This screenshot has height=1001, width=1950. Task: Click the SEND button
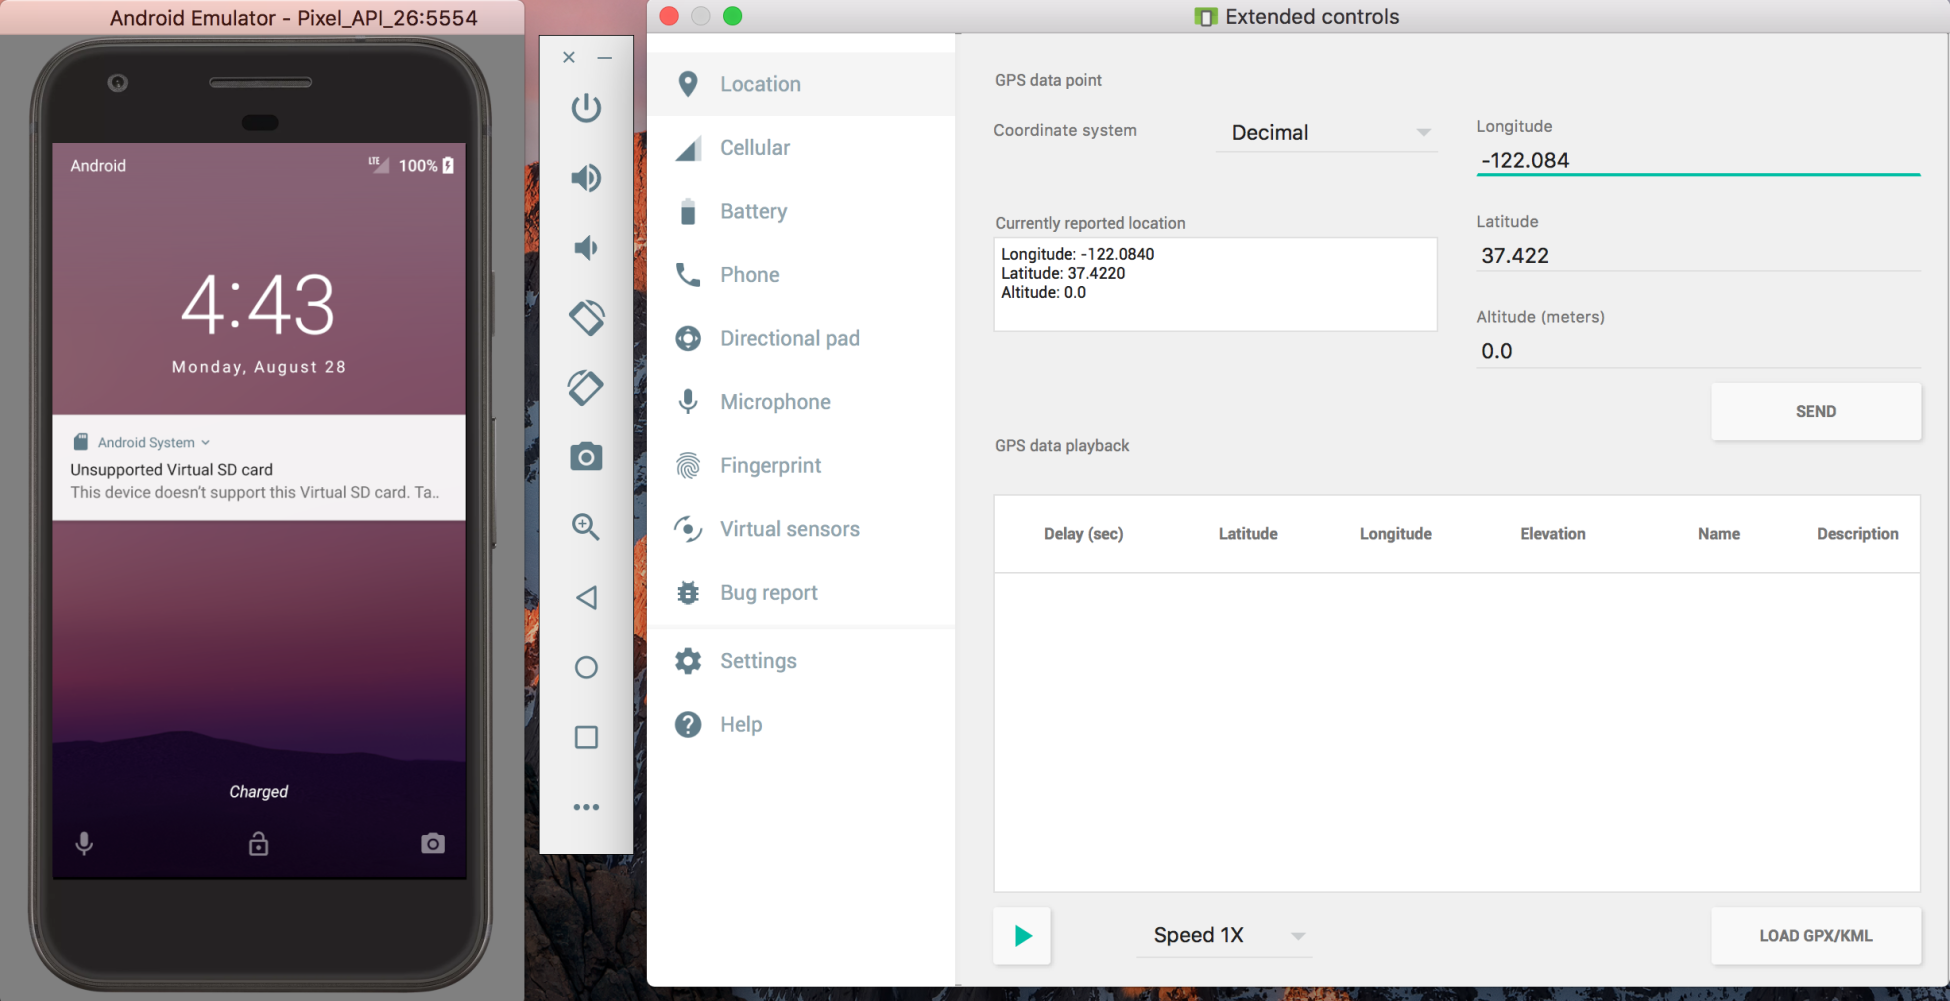(x=1816, y=411)
